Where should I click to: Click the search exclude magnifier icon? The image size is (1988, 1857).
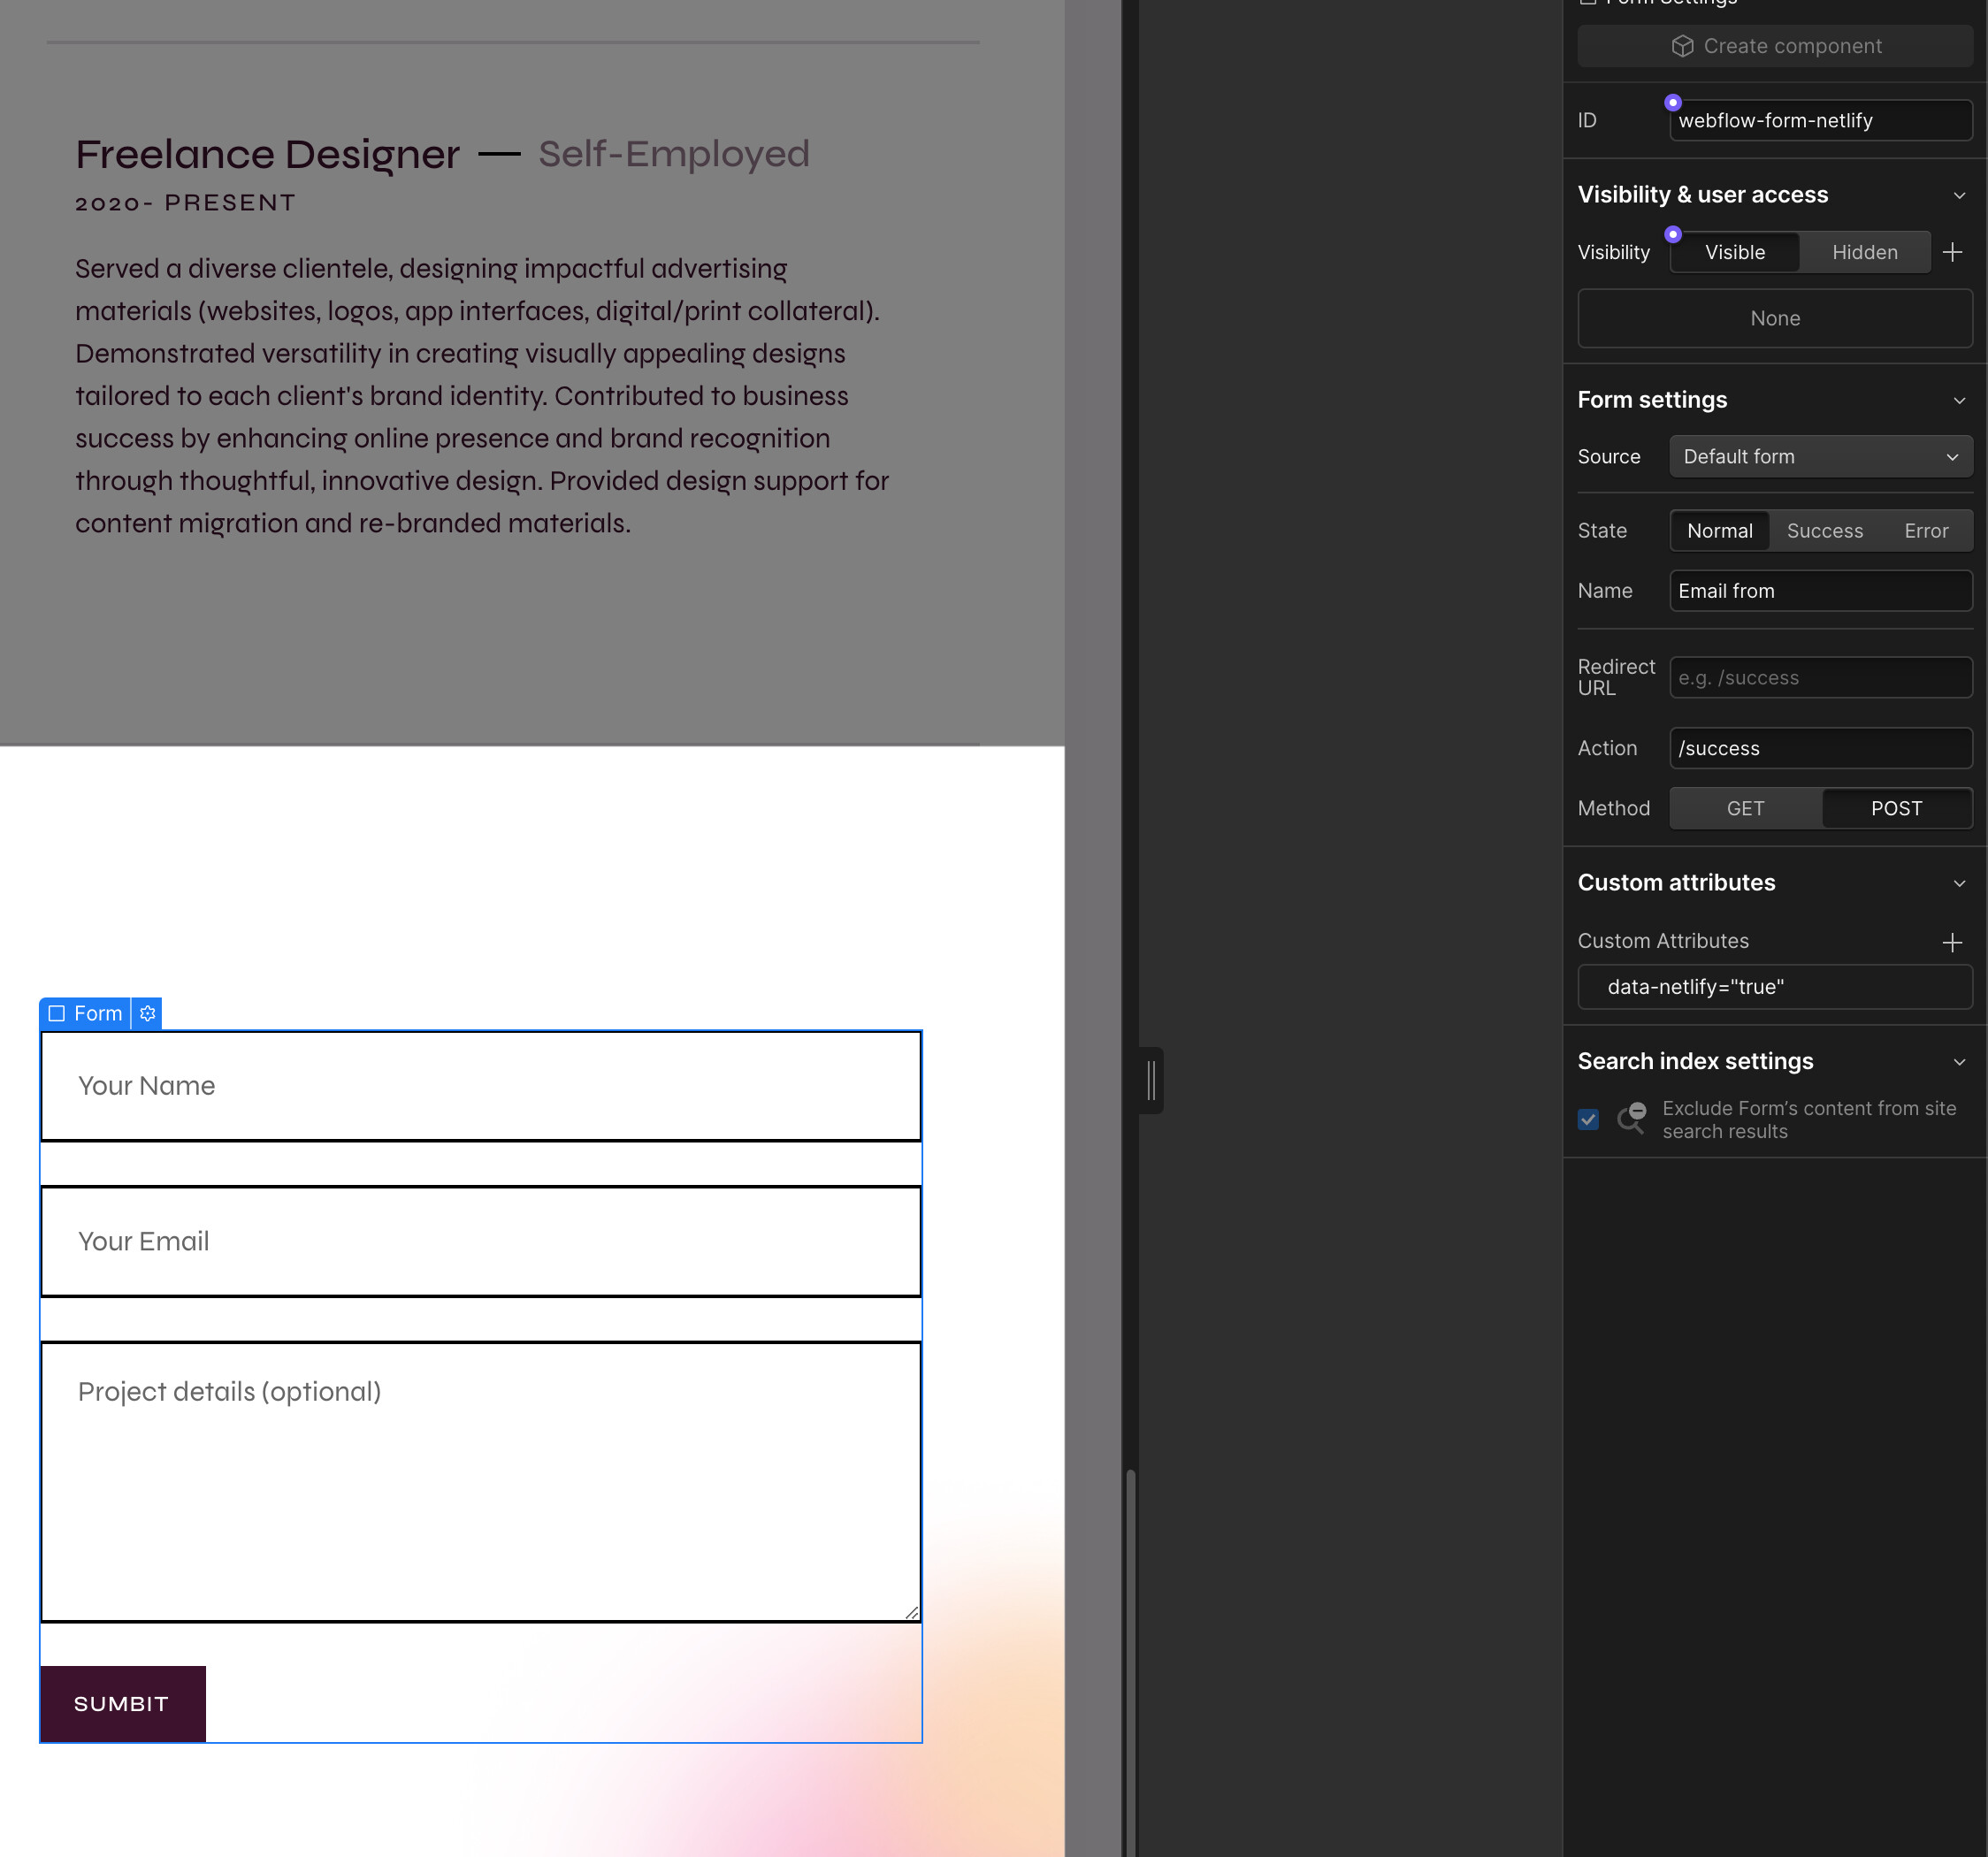click(x=1631, y=1118)
